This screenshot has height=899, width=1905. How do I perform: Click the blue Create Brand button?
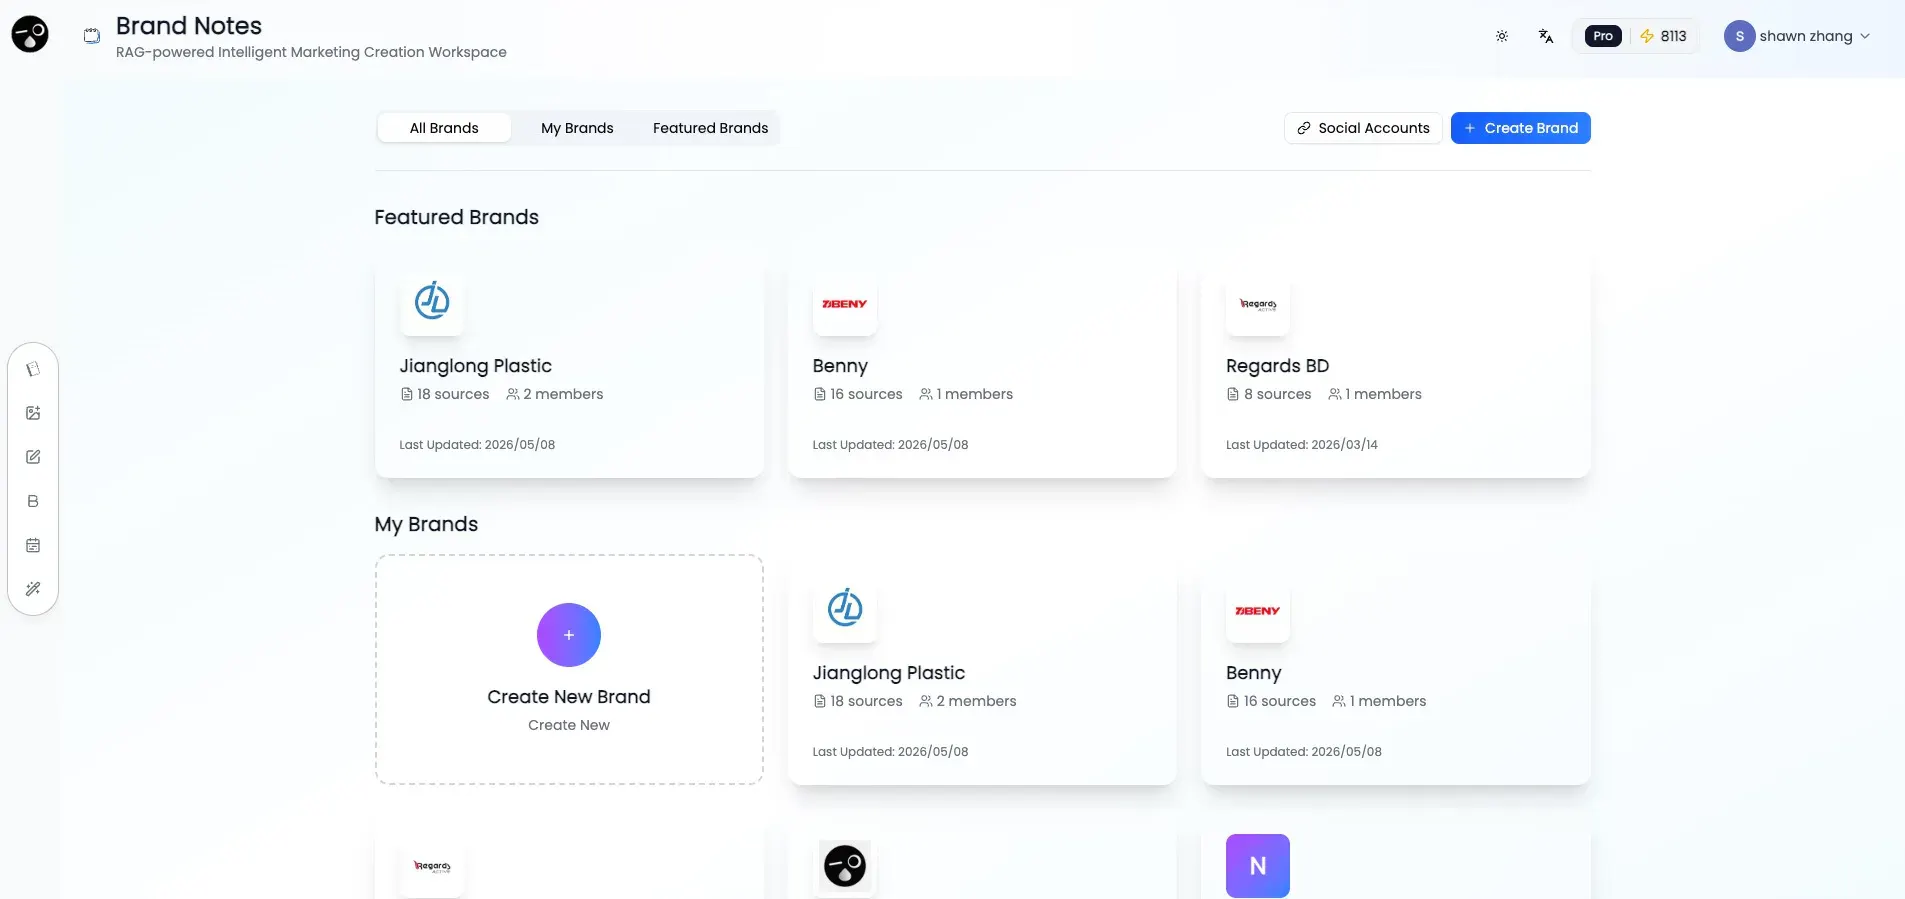[1521, 128]
